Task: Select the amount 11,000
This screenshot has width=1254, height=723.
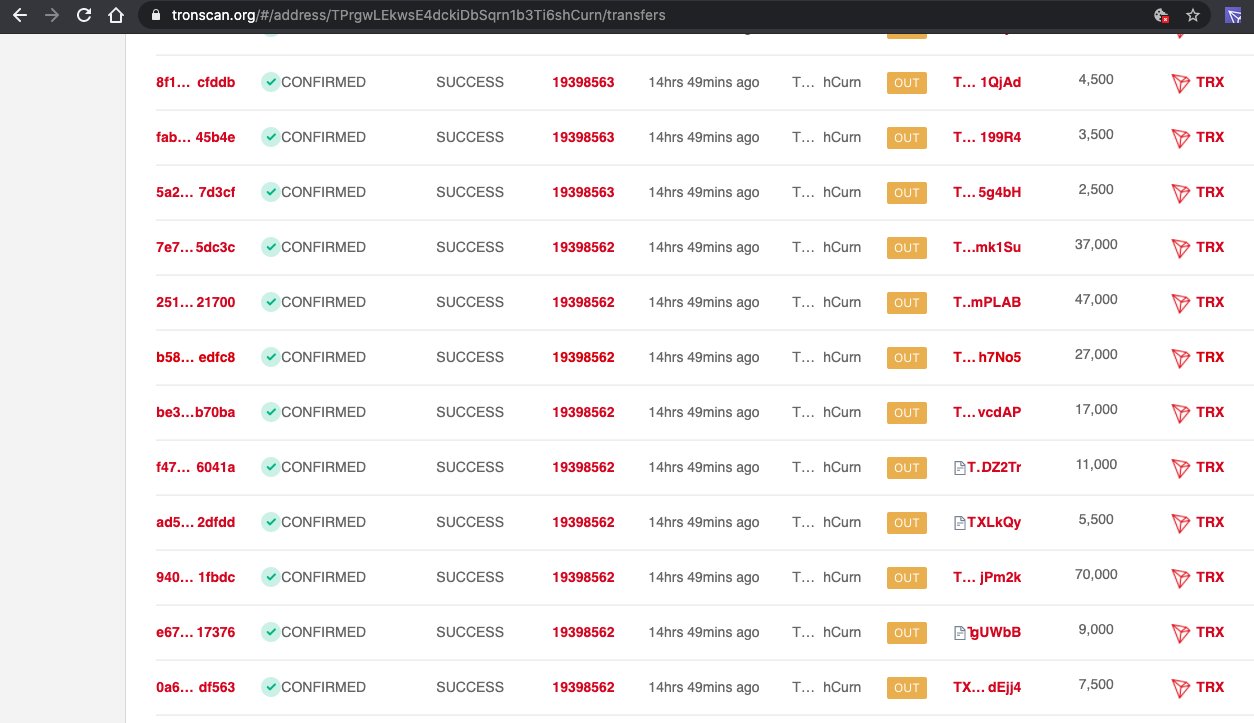Action: tap(1097, 464)
